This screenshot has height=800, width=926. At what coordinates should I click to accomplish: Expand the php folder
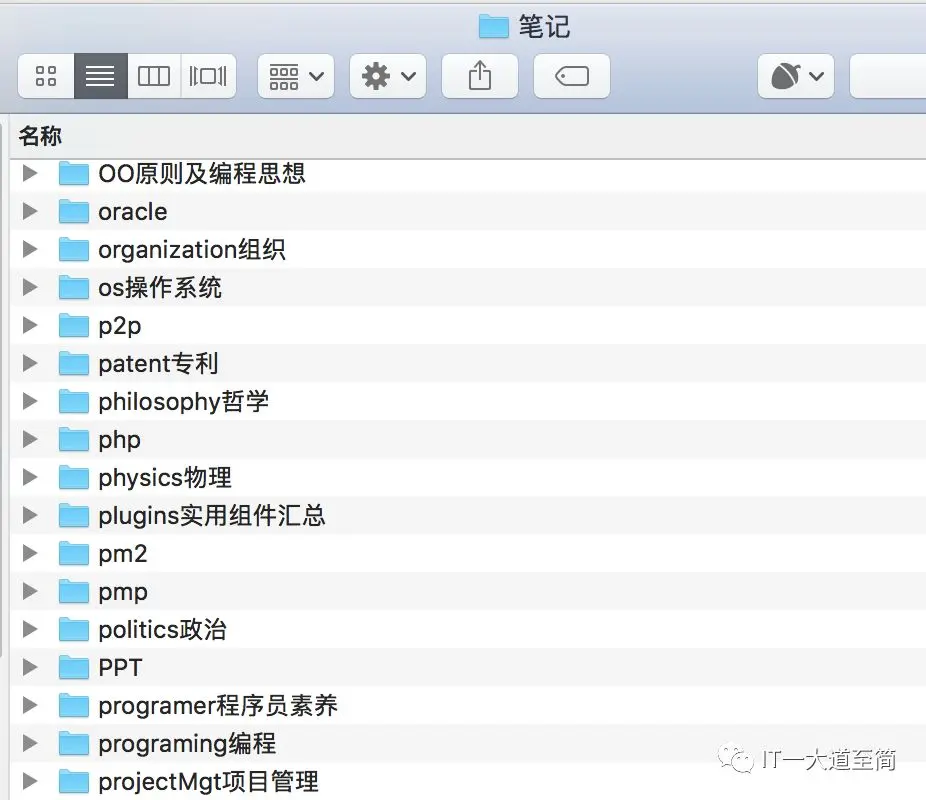pyautogui.click(x=30, y=439)
